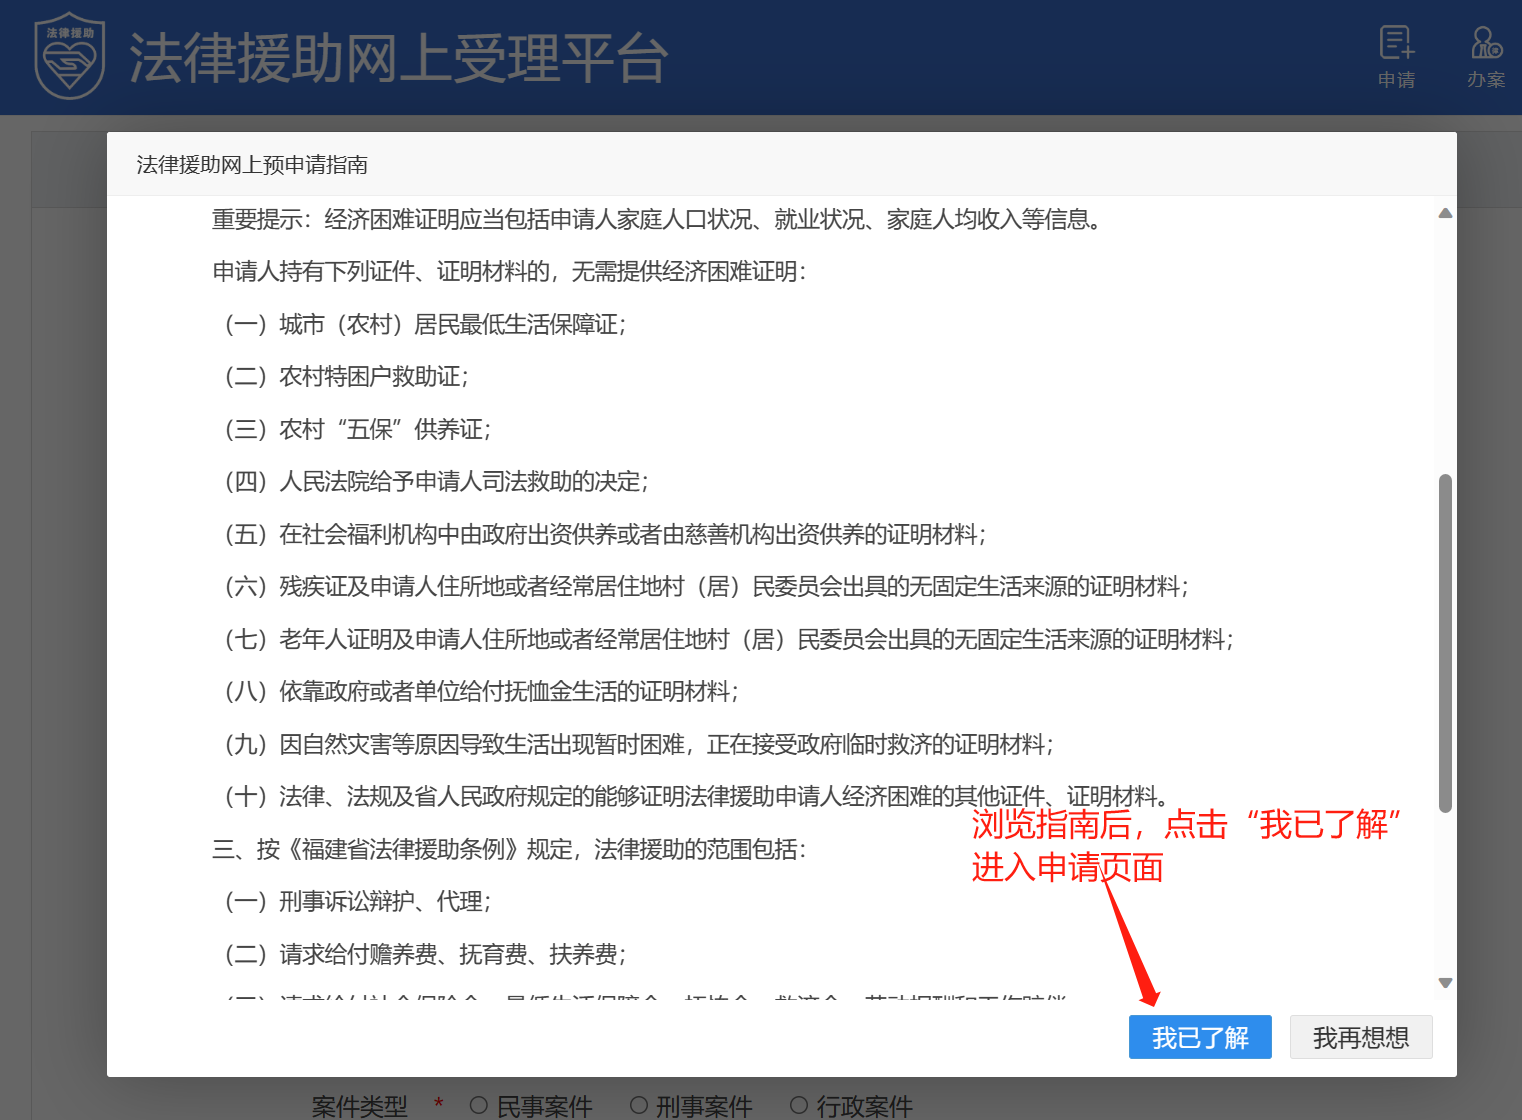1522x1120 pixels.
Task: Click the legal aid shield logo
Action: pyautogui.click(x=69, y=56)
